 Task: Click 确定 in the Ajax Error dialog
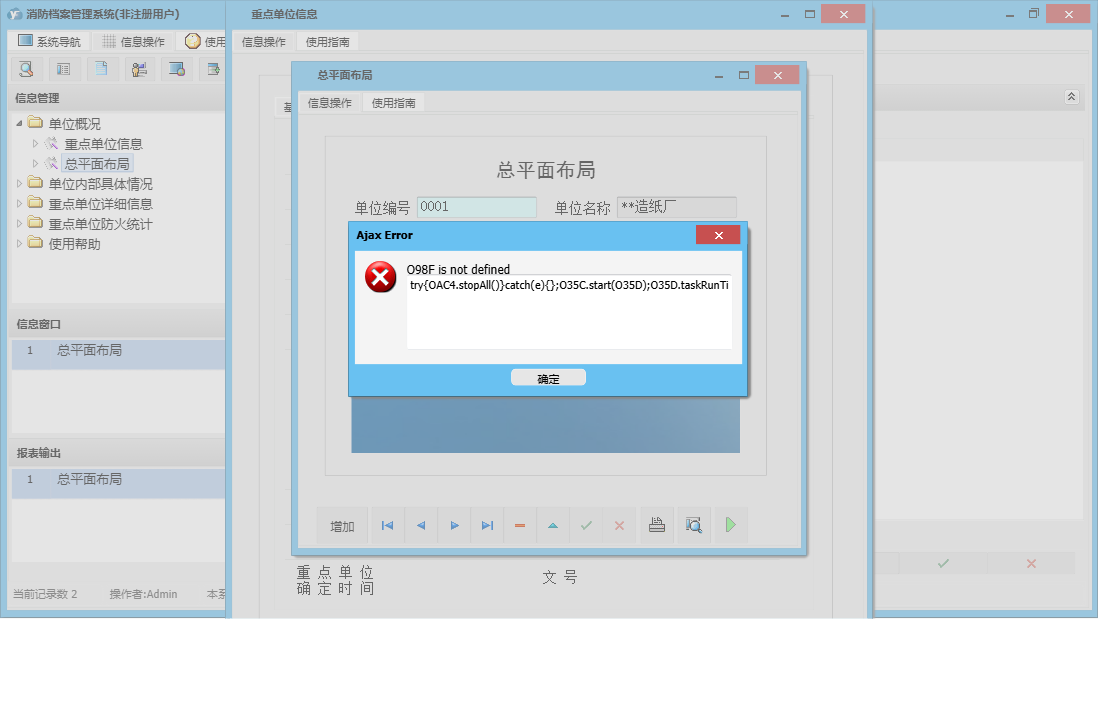[x=548, y=379]
